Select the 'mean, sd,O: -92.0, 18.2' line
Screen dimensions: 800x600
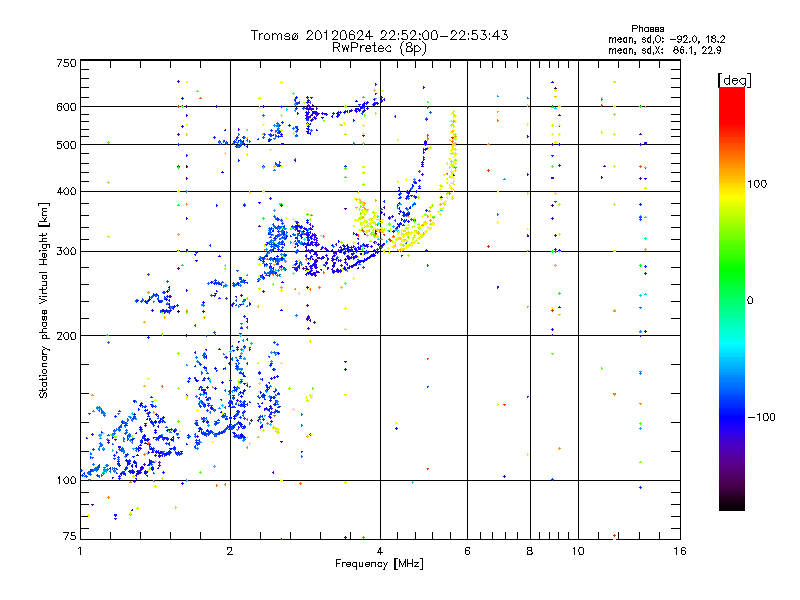coord(666,39)
